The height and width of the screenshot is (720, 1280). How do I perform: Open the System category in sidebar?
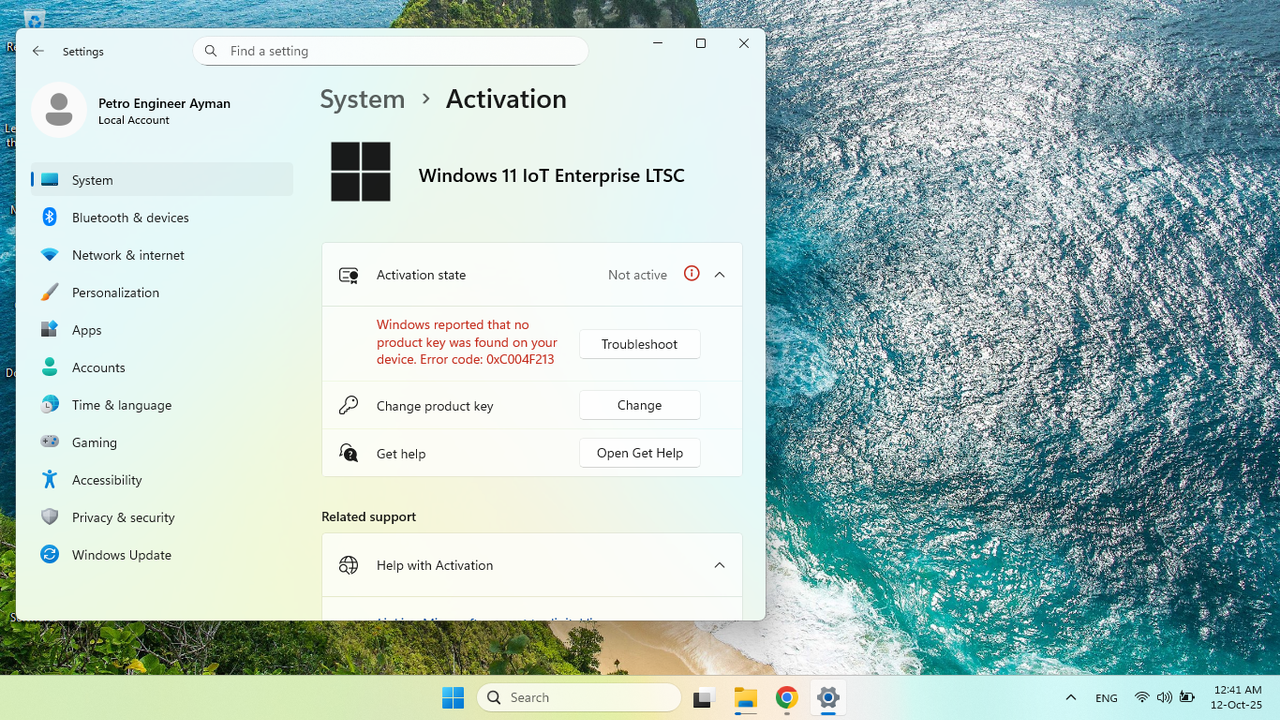(x=162, y=180)
